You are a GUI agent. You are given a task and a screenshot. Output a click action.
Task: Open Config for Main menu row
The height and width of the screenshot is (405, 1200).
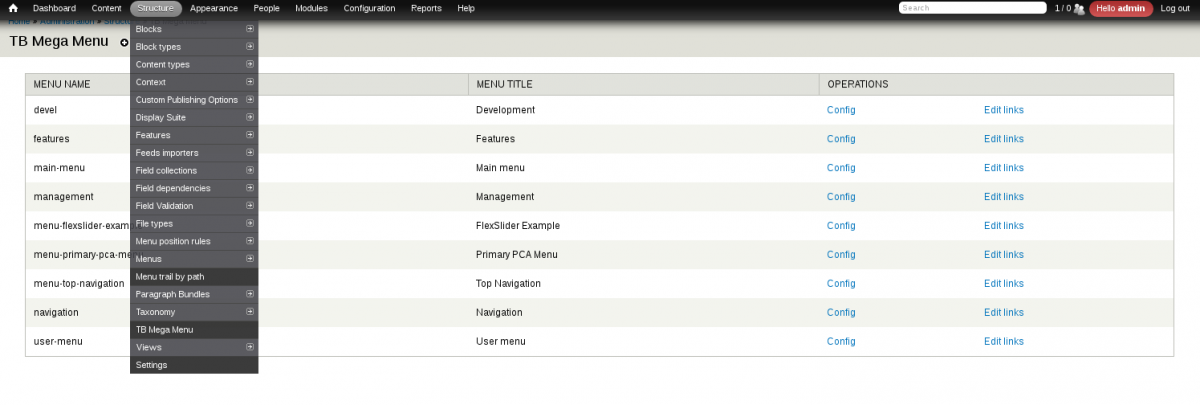[x=841, y=168]
